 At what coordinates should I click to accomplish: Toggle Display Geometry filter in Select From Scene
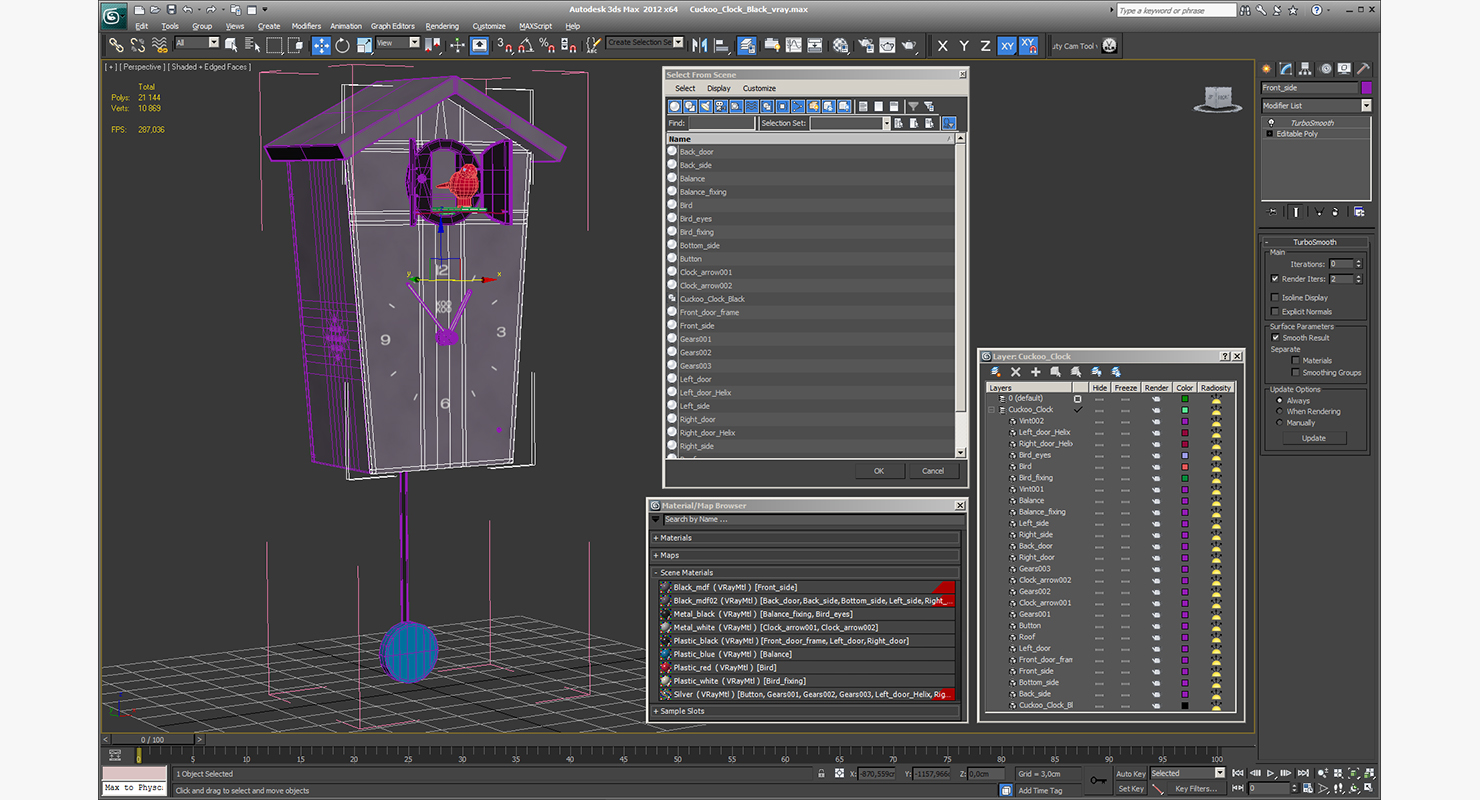[675, 106]
